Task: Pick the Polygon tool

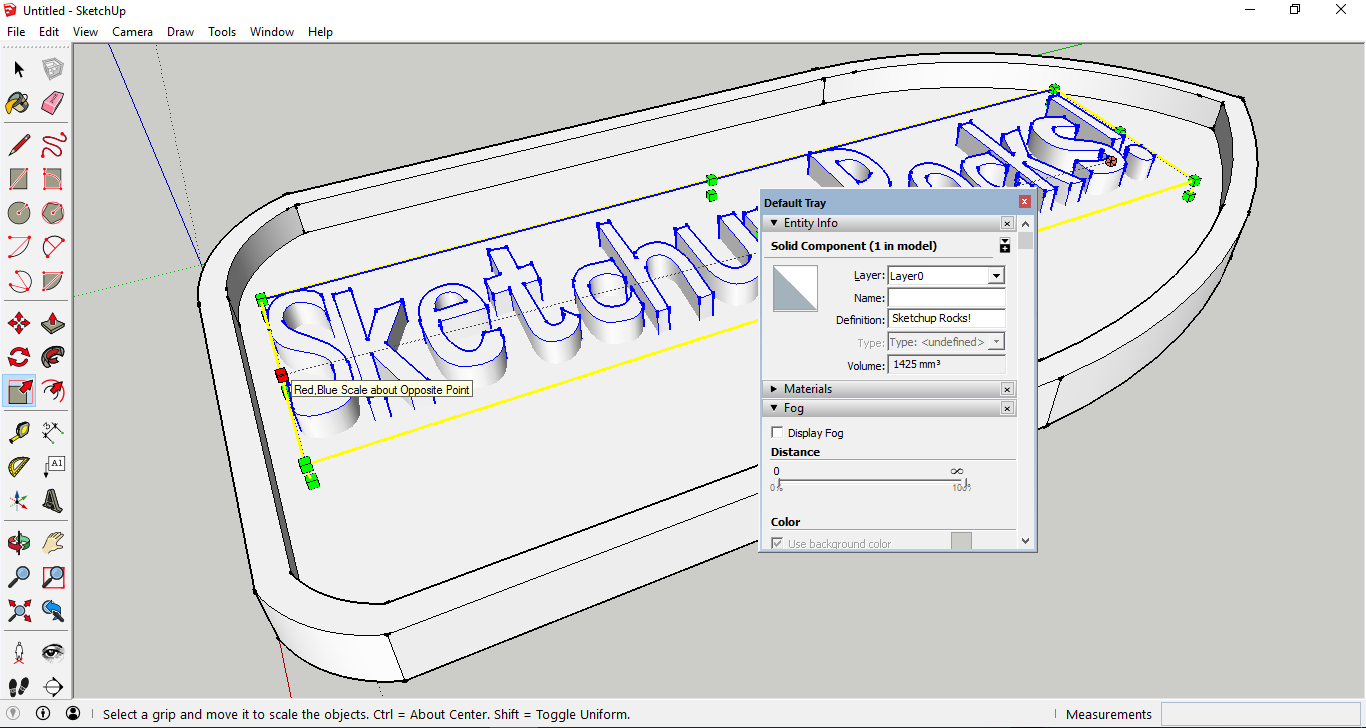Action: tap(53, 213)
